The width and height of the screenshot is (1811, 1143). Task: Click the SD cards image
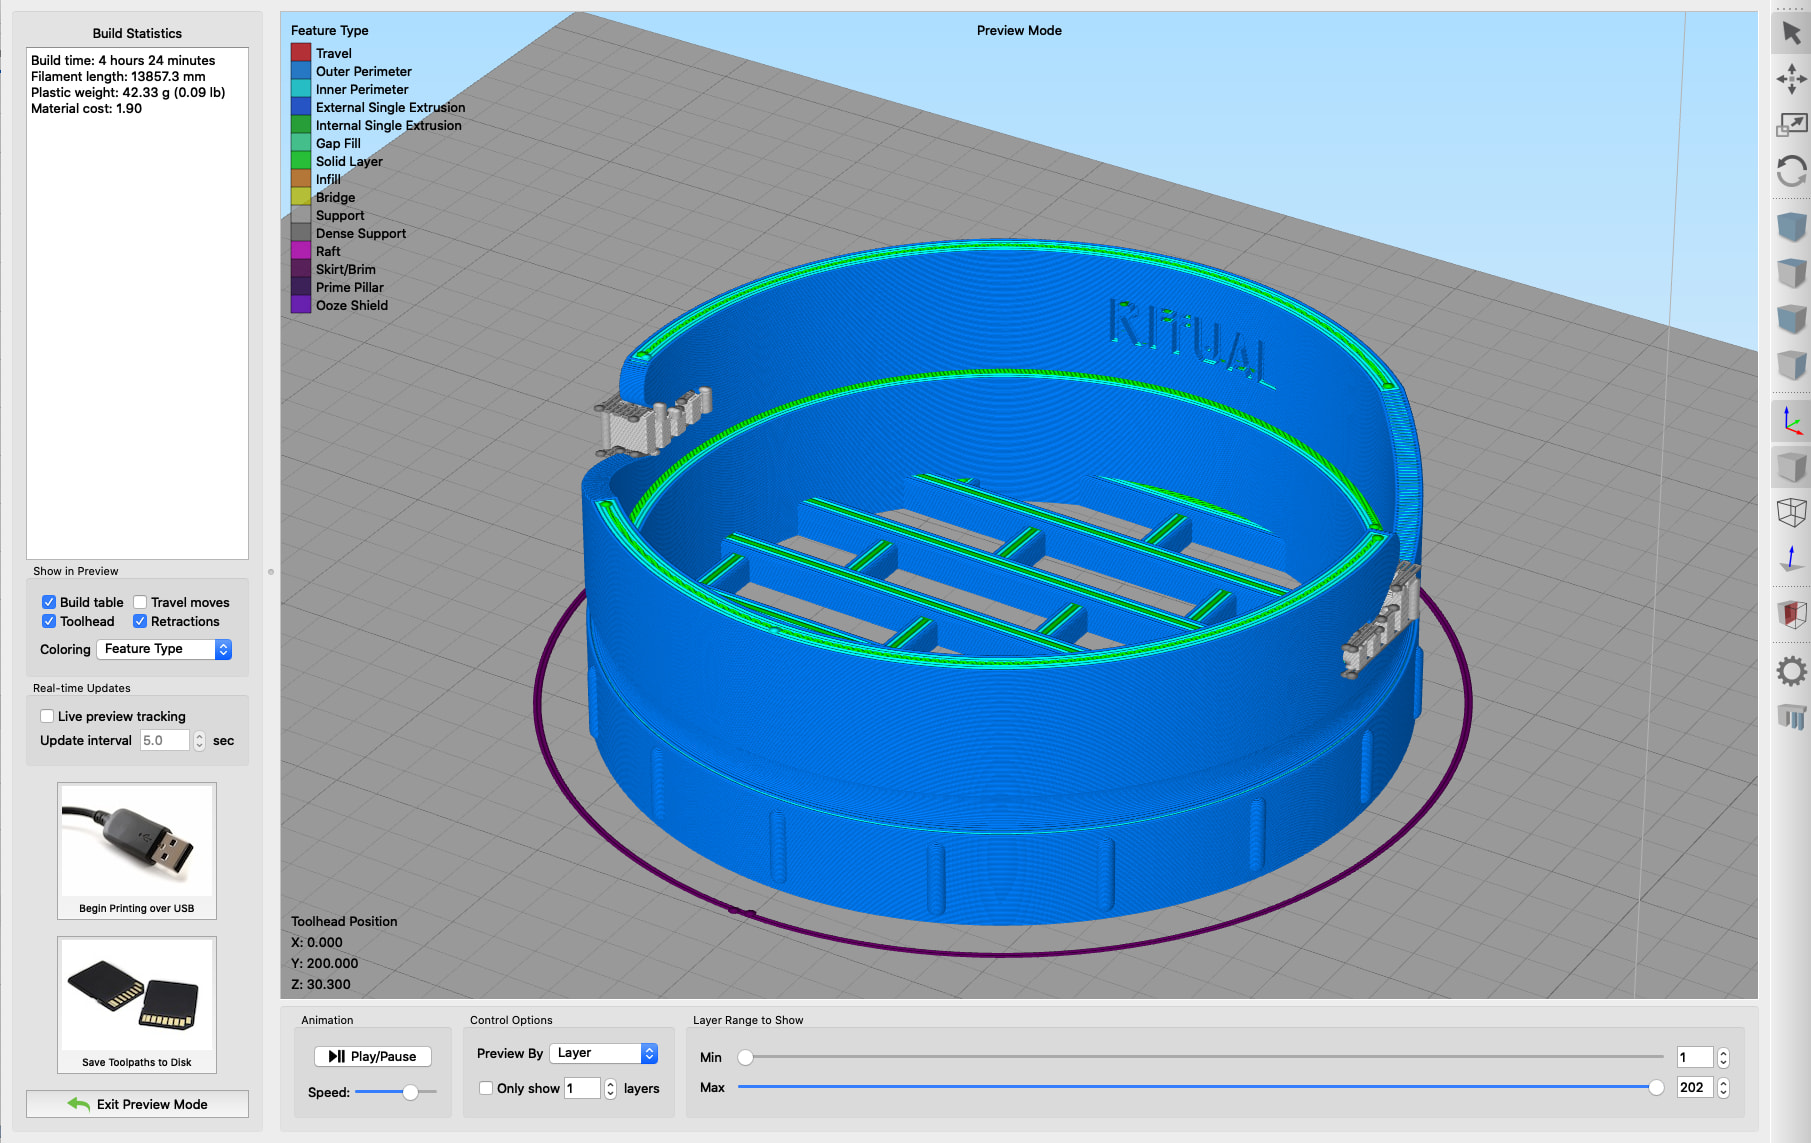[x=137, y=995]
